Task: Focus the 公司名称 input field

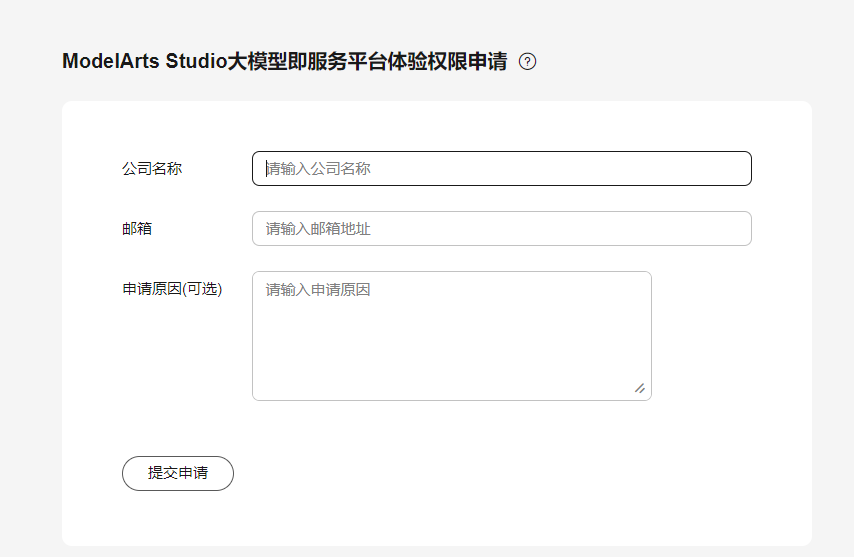Action: point(501,169)
